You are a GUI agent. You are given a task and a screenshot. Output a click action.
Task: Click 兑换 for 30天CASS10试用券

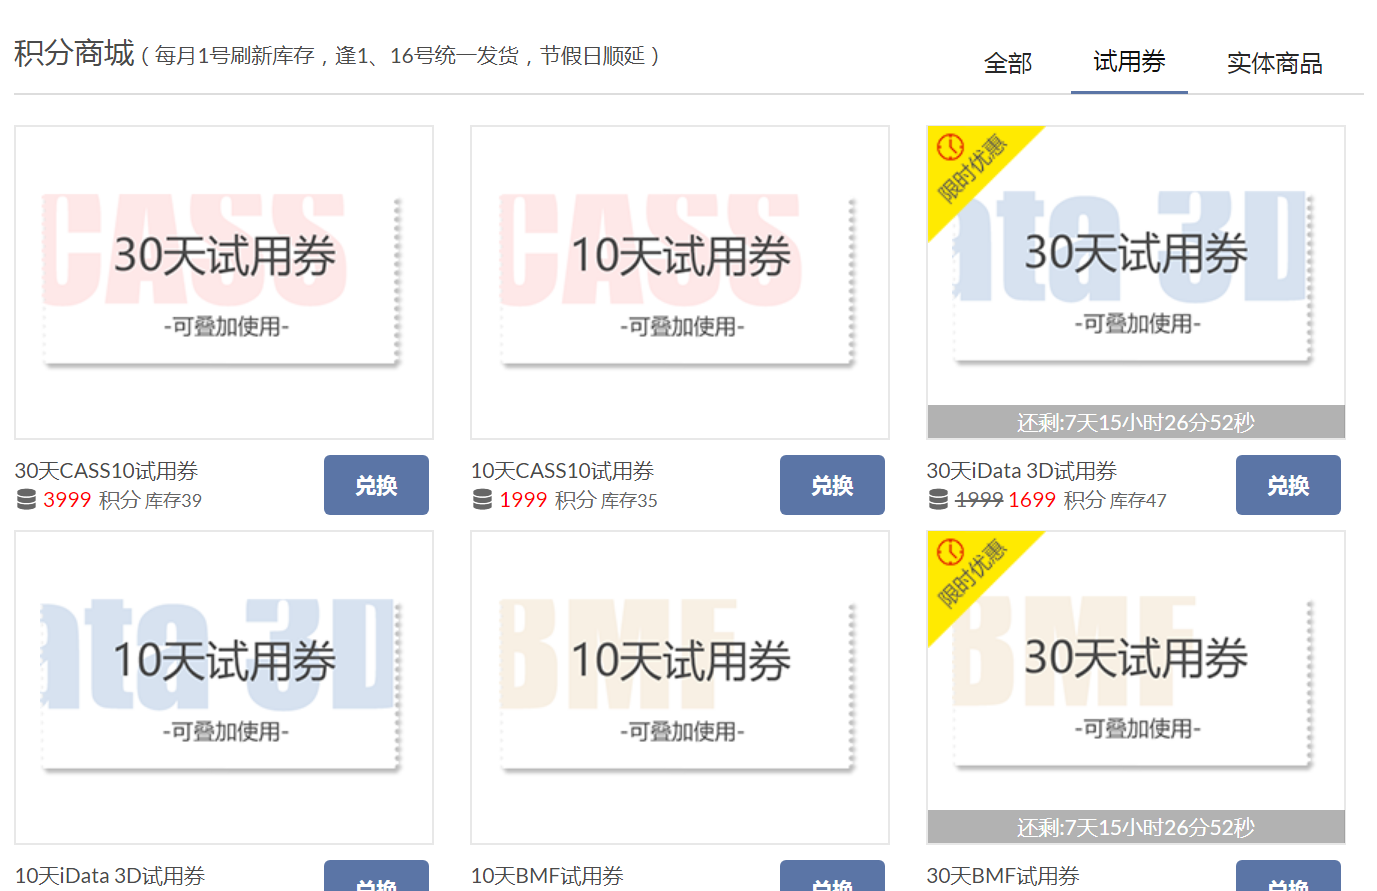tap(376, 485)
